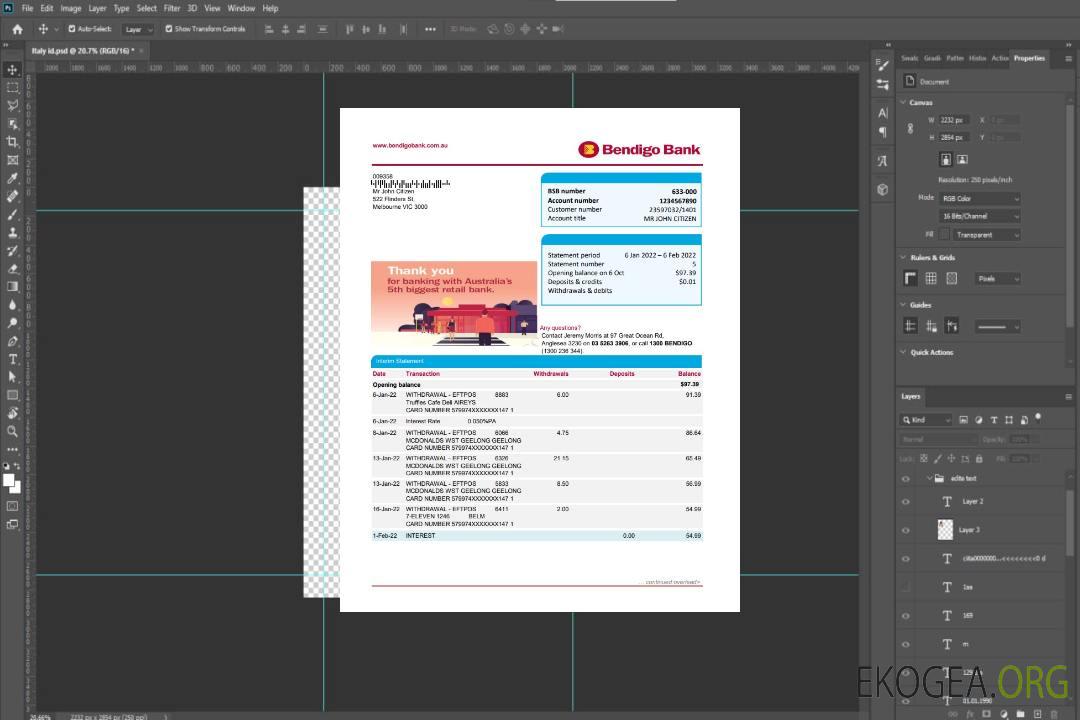Collapse the Quick Actions section
The image size is (1080, 720).
coord(903,352)
